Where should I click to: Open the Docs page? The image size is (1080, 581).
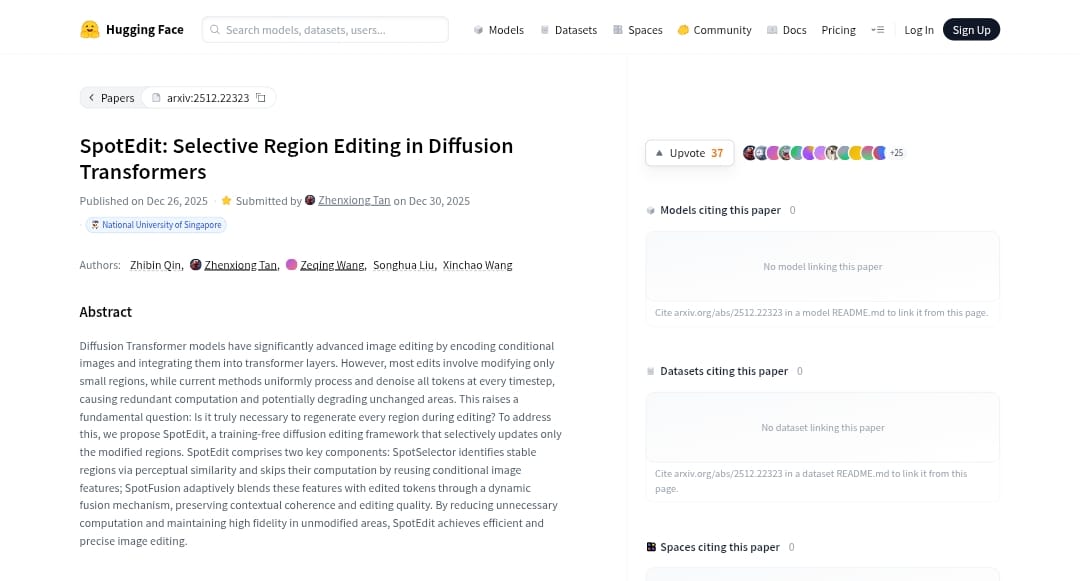pyautogui.click(x=787, y=30)
